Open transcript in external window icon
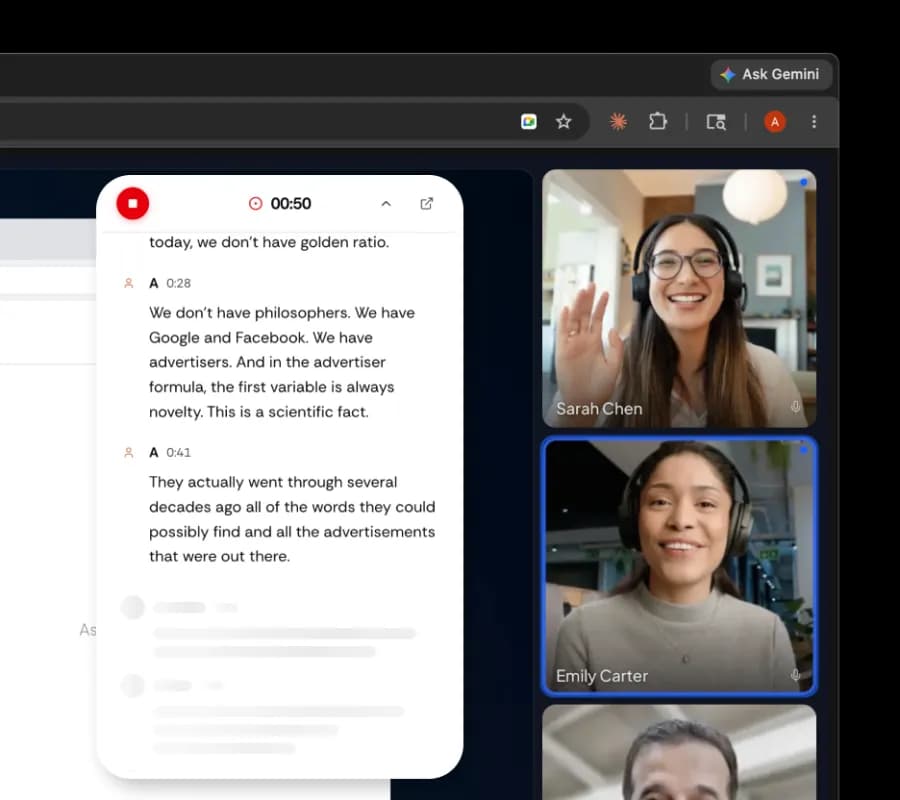 click(x=426, y=204)
